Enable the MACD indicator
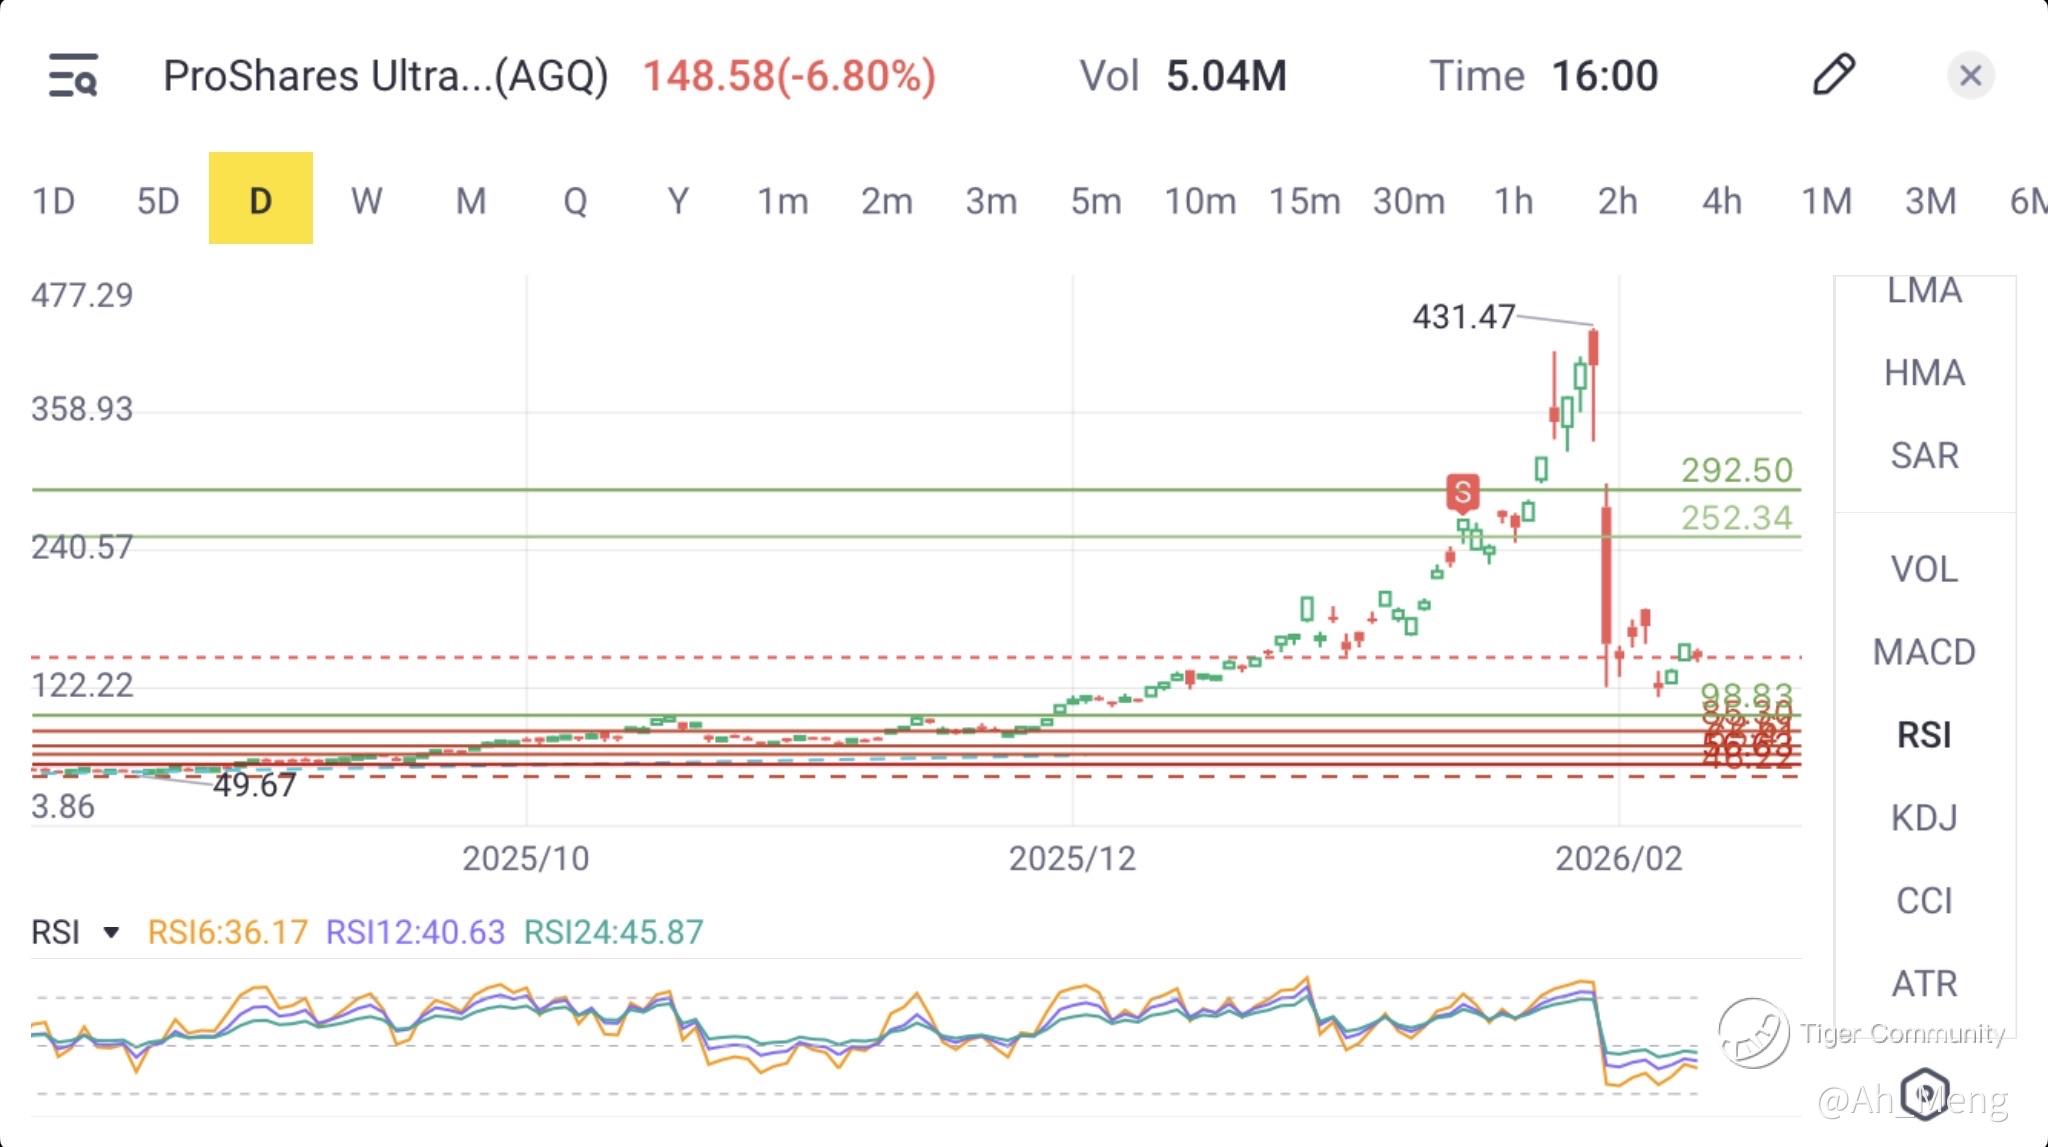The width and height of the screenshot is (2048, 1147). tap(1923, 652)
